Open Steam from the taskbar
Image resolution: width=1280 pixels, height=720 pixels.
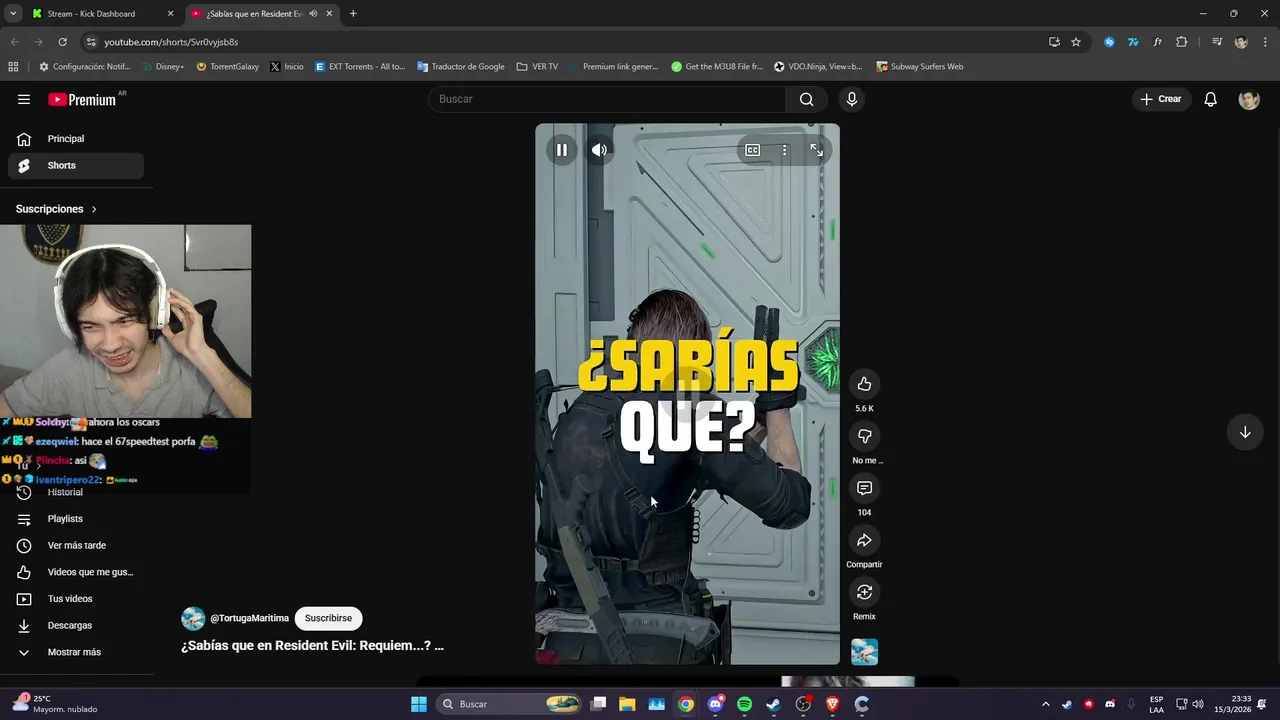pyautogui.click(x=773, y=704)
